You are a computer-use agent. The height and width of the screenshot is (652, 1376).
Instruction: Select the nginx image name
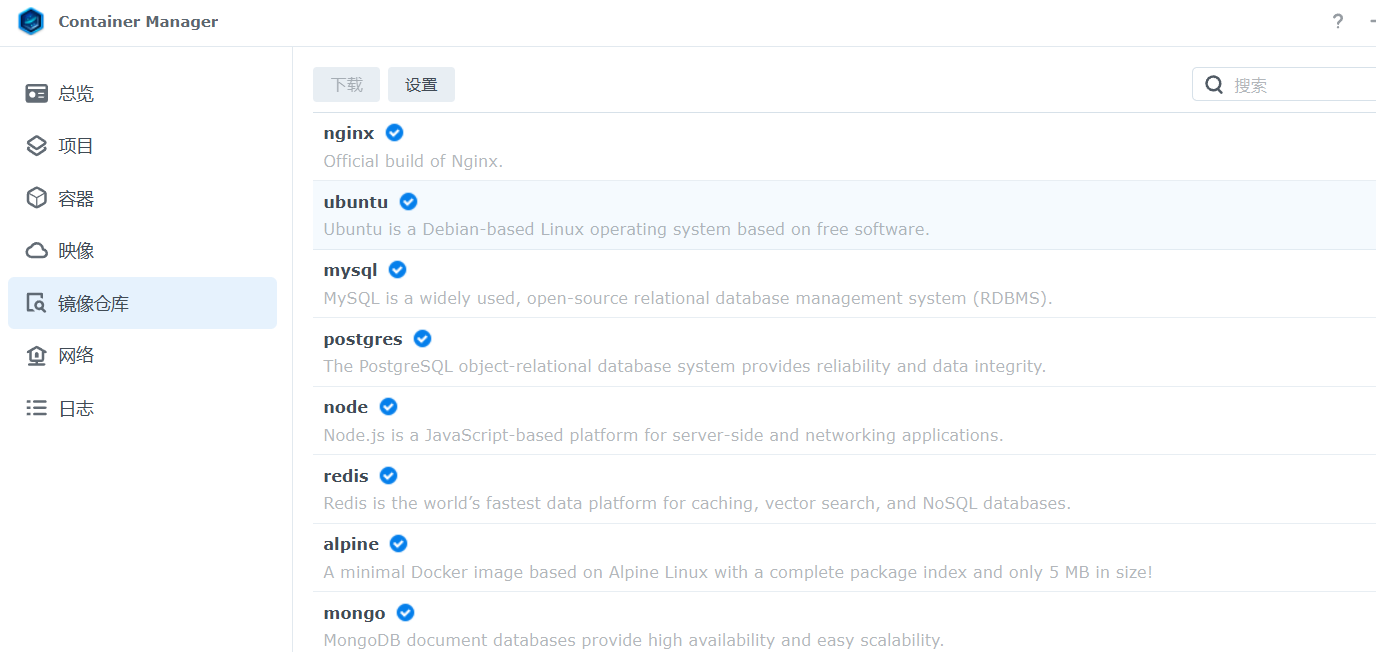[349, 133]
